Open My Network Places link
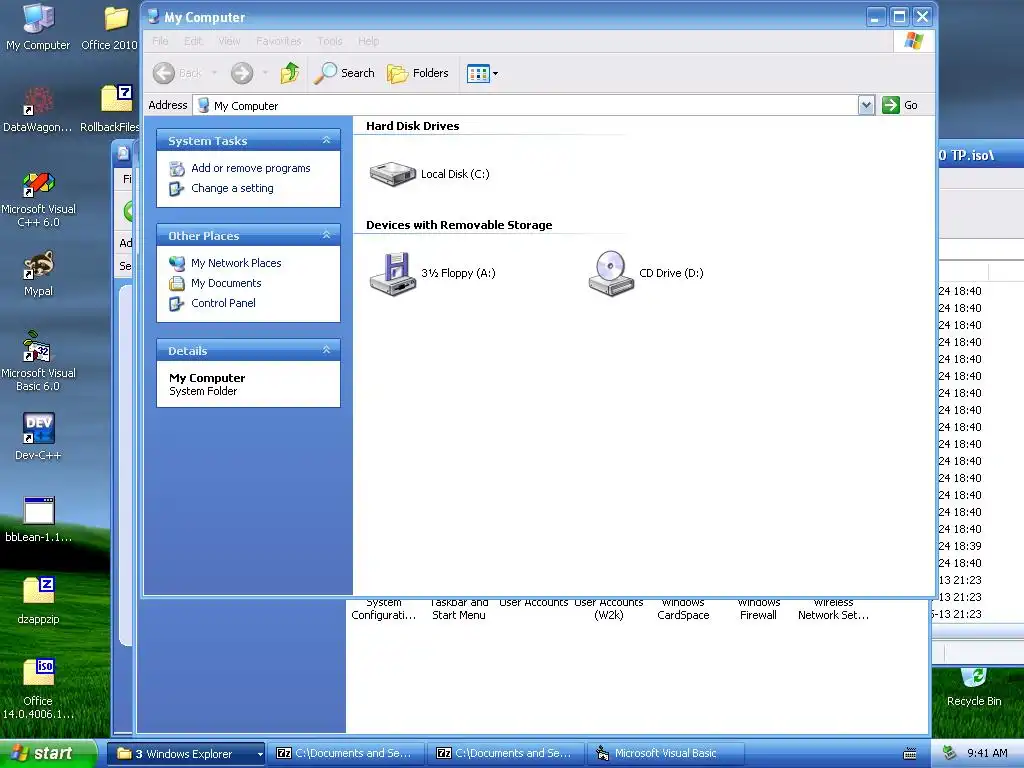1024x768 pixels. pos(236,263)
